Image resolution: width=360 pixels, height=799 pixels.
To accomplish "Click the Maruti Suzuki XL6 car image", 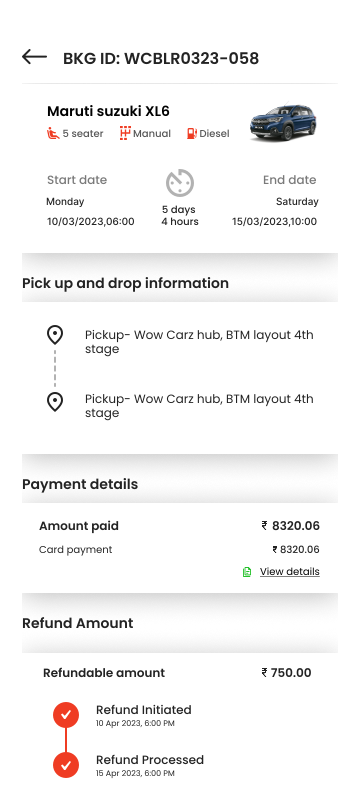I will click(282, 122).
